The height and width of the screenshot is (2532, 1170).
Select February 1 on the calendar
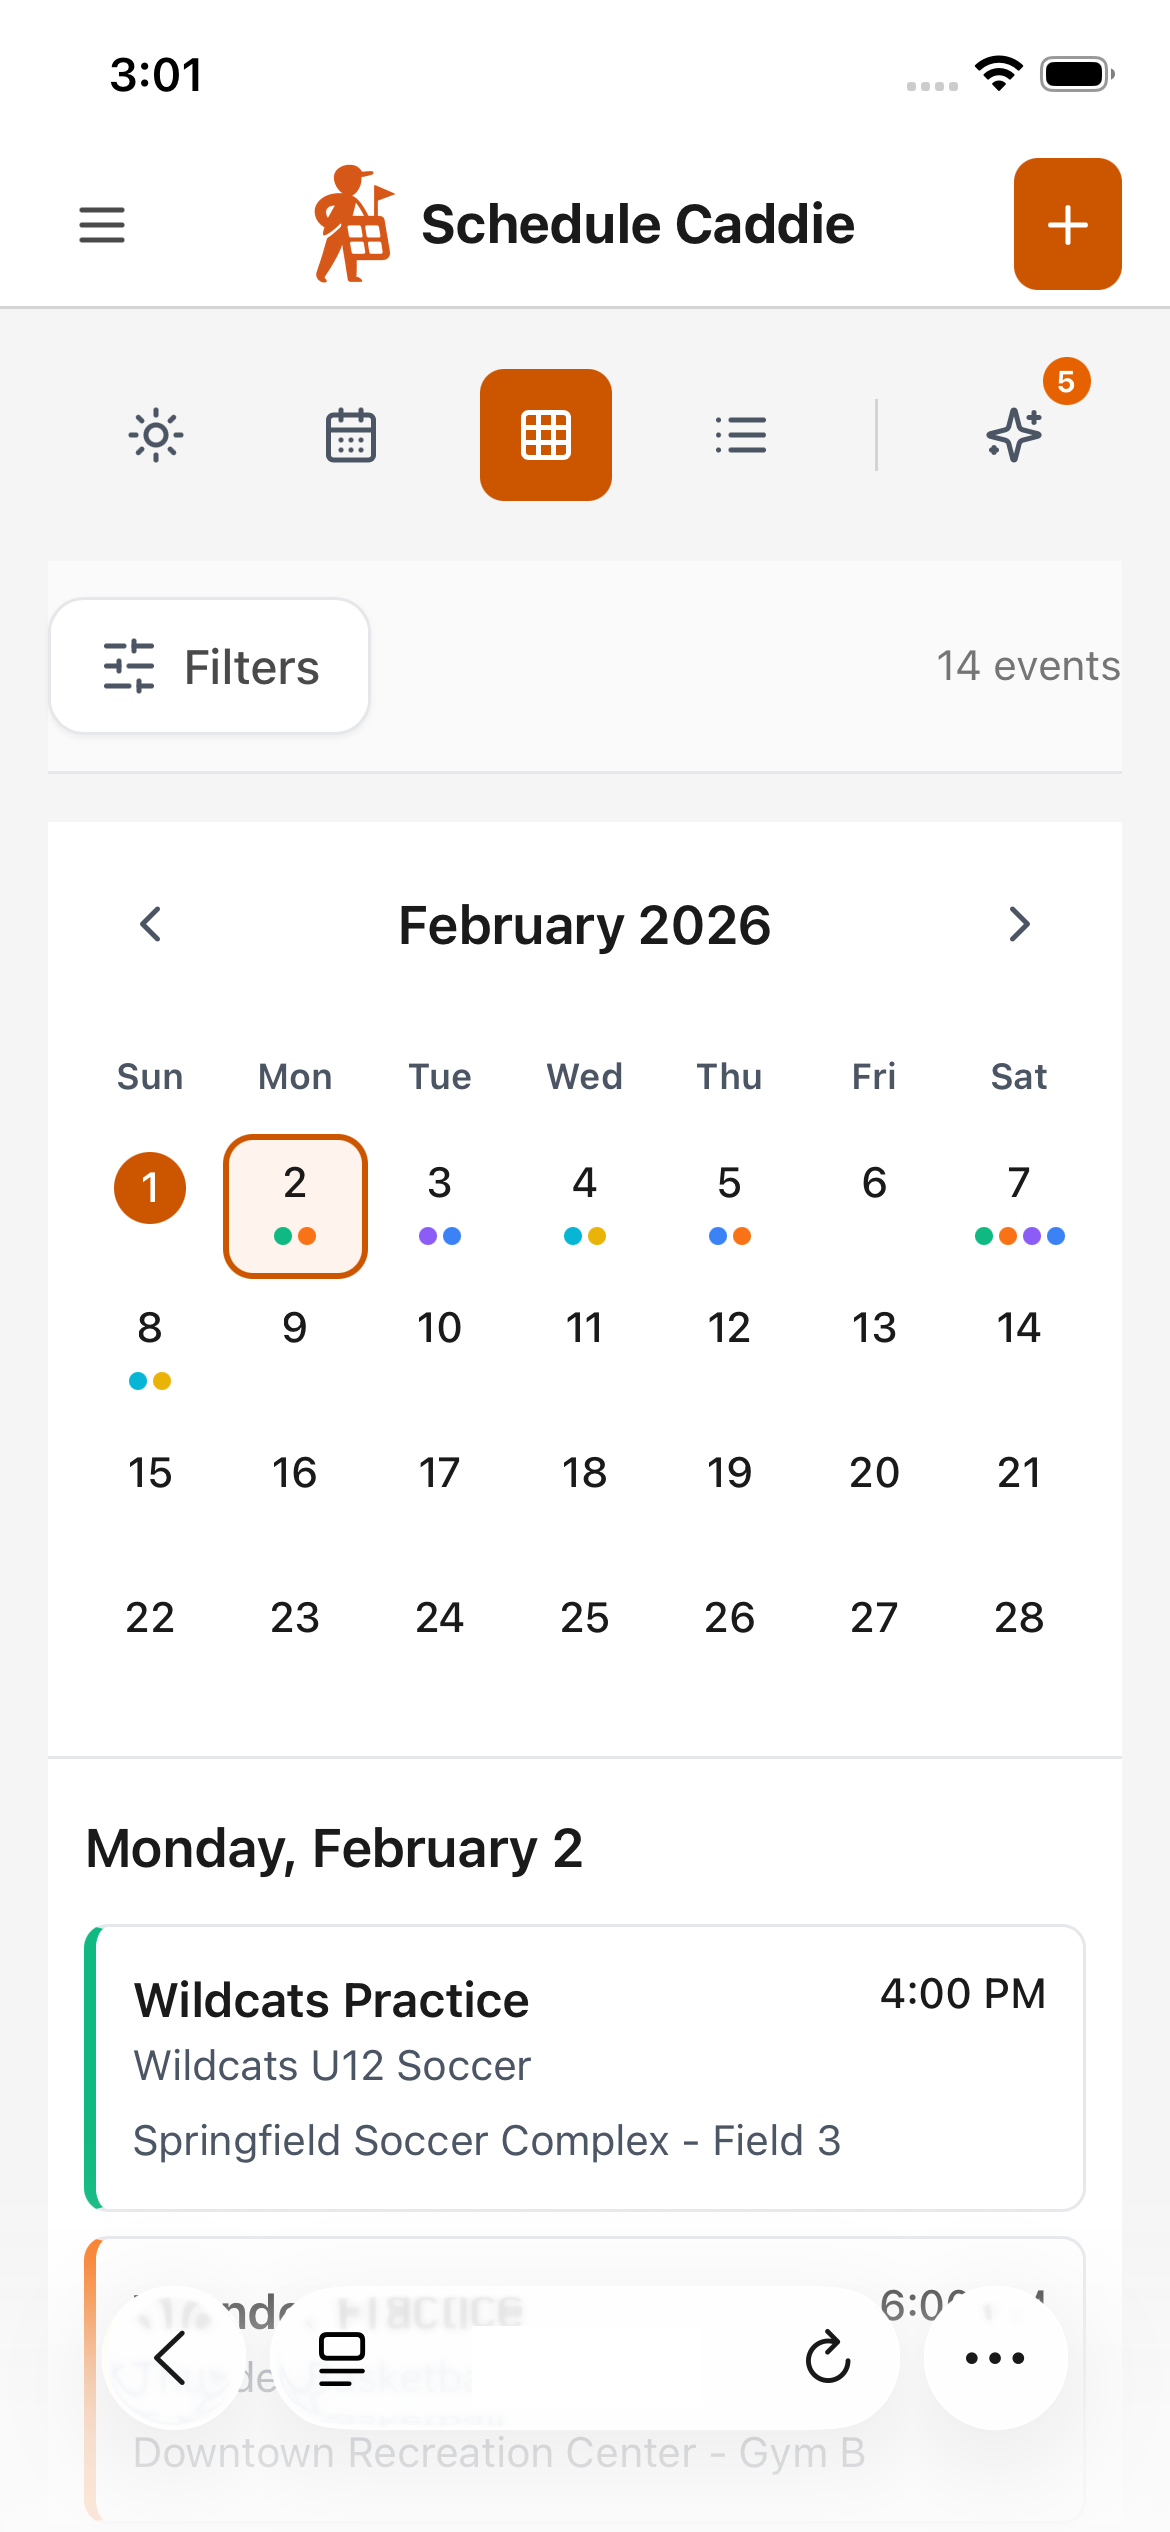150,1188
